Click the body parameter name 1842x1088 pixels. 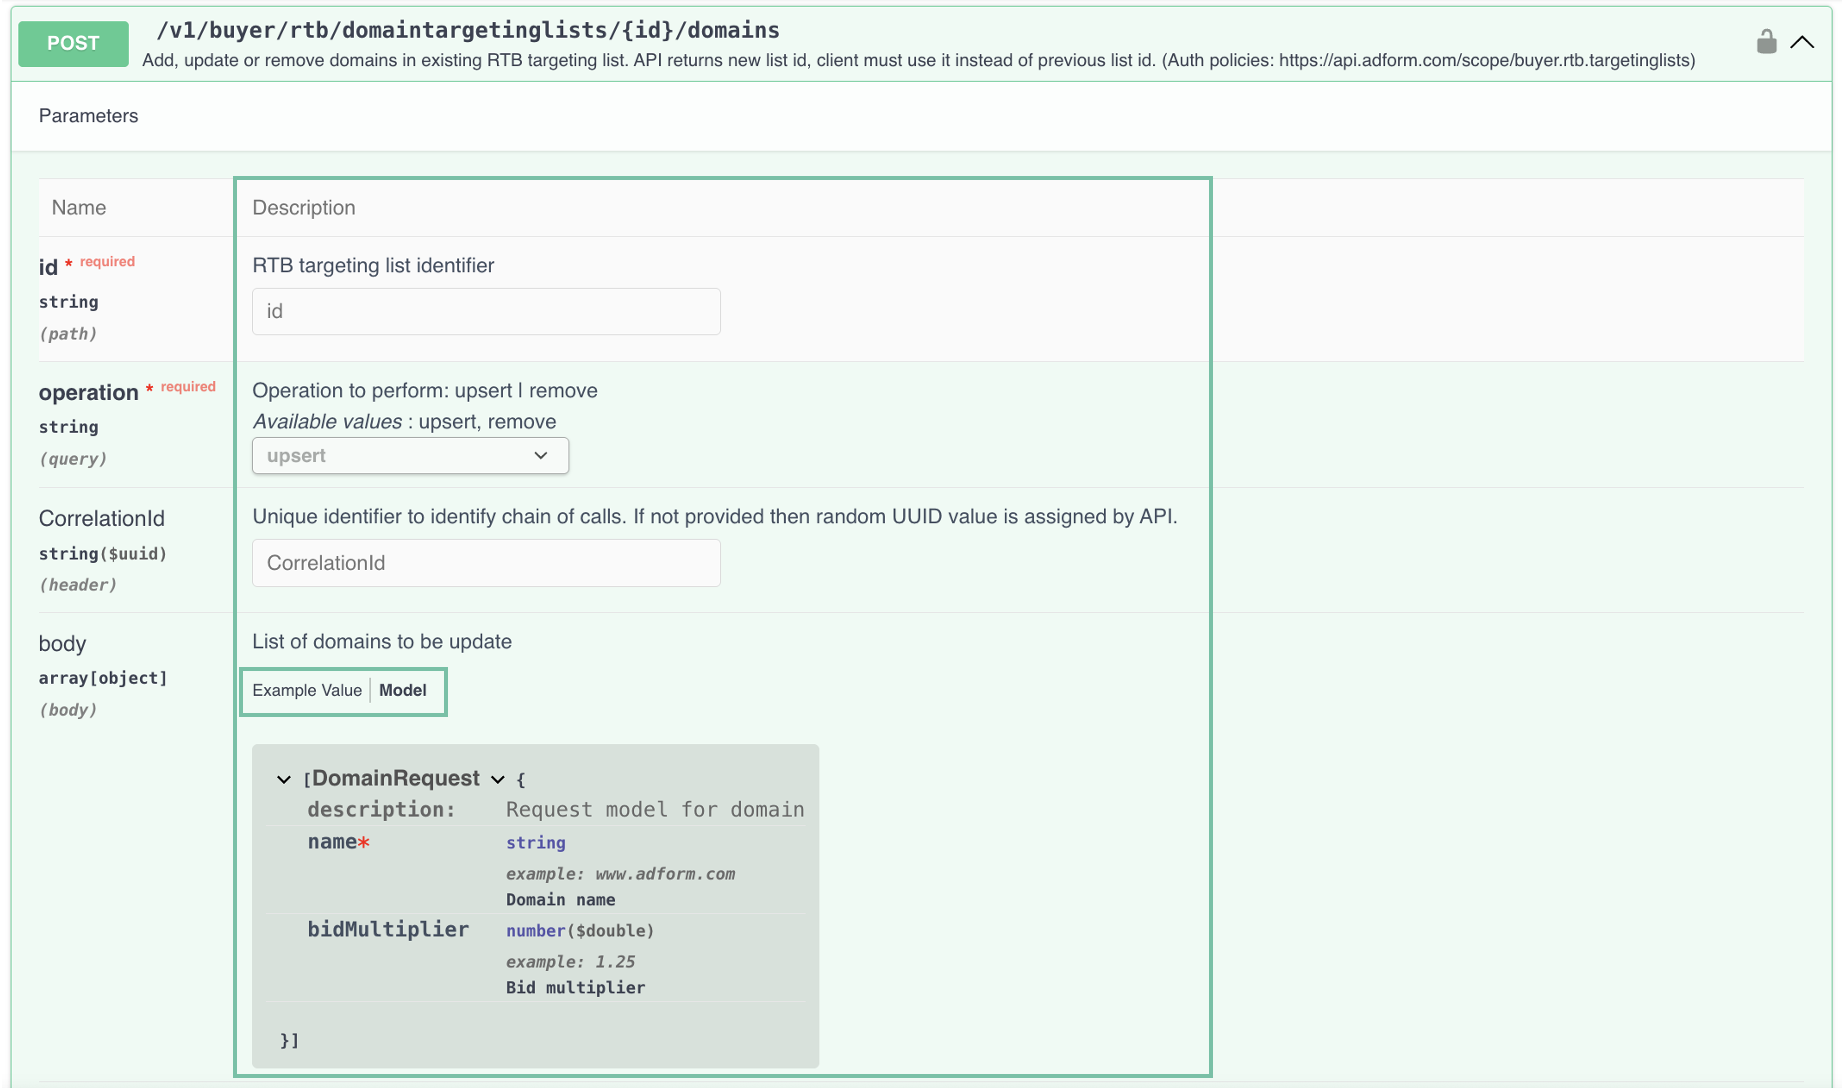tap(62, 643)
